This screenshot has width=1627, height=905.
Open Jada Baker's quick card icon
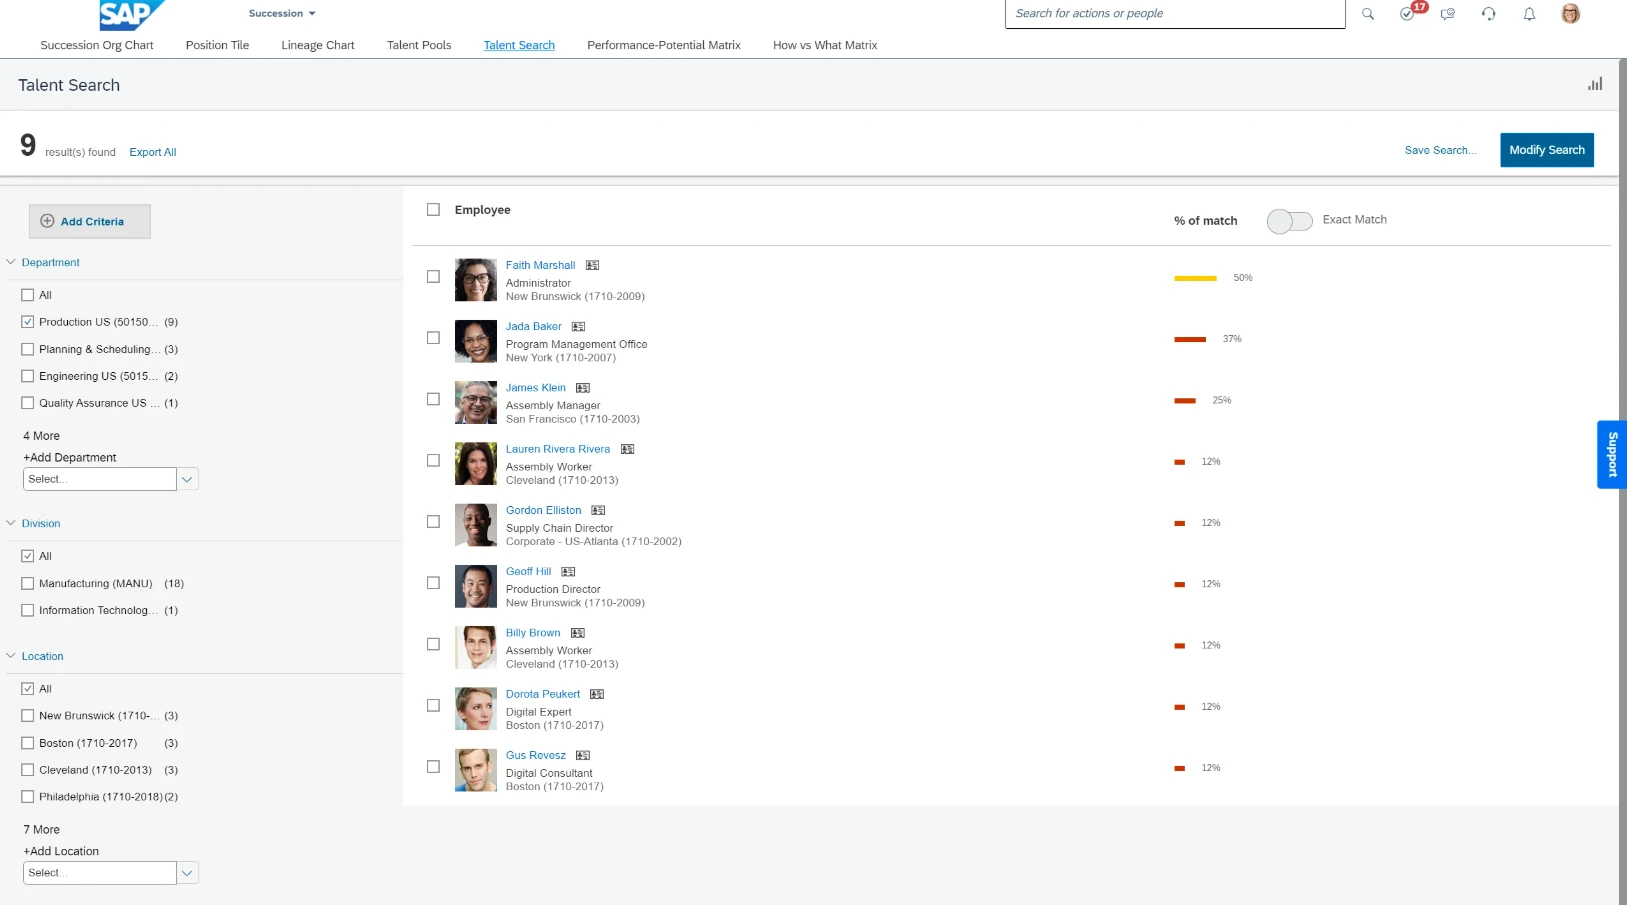tap(578, 327)
